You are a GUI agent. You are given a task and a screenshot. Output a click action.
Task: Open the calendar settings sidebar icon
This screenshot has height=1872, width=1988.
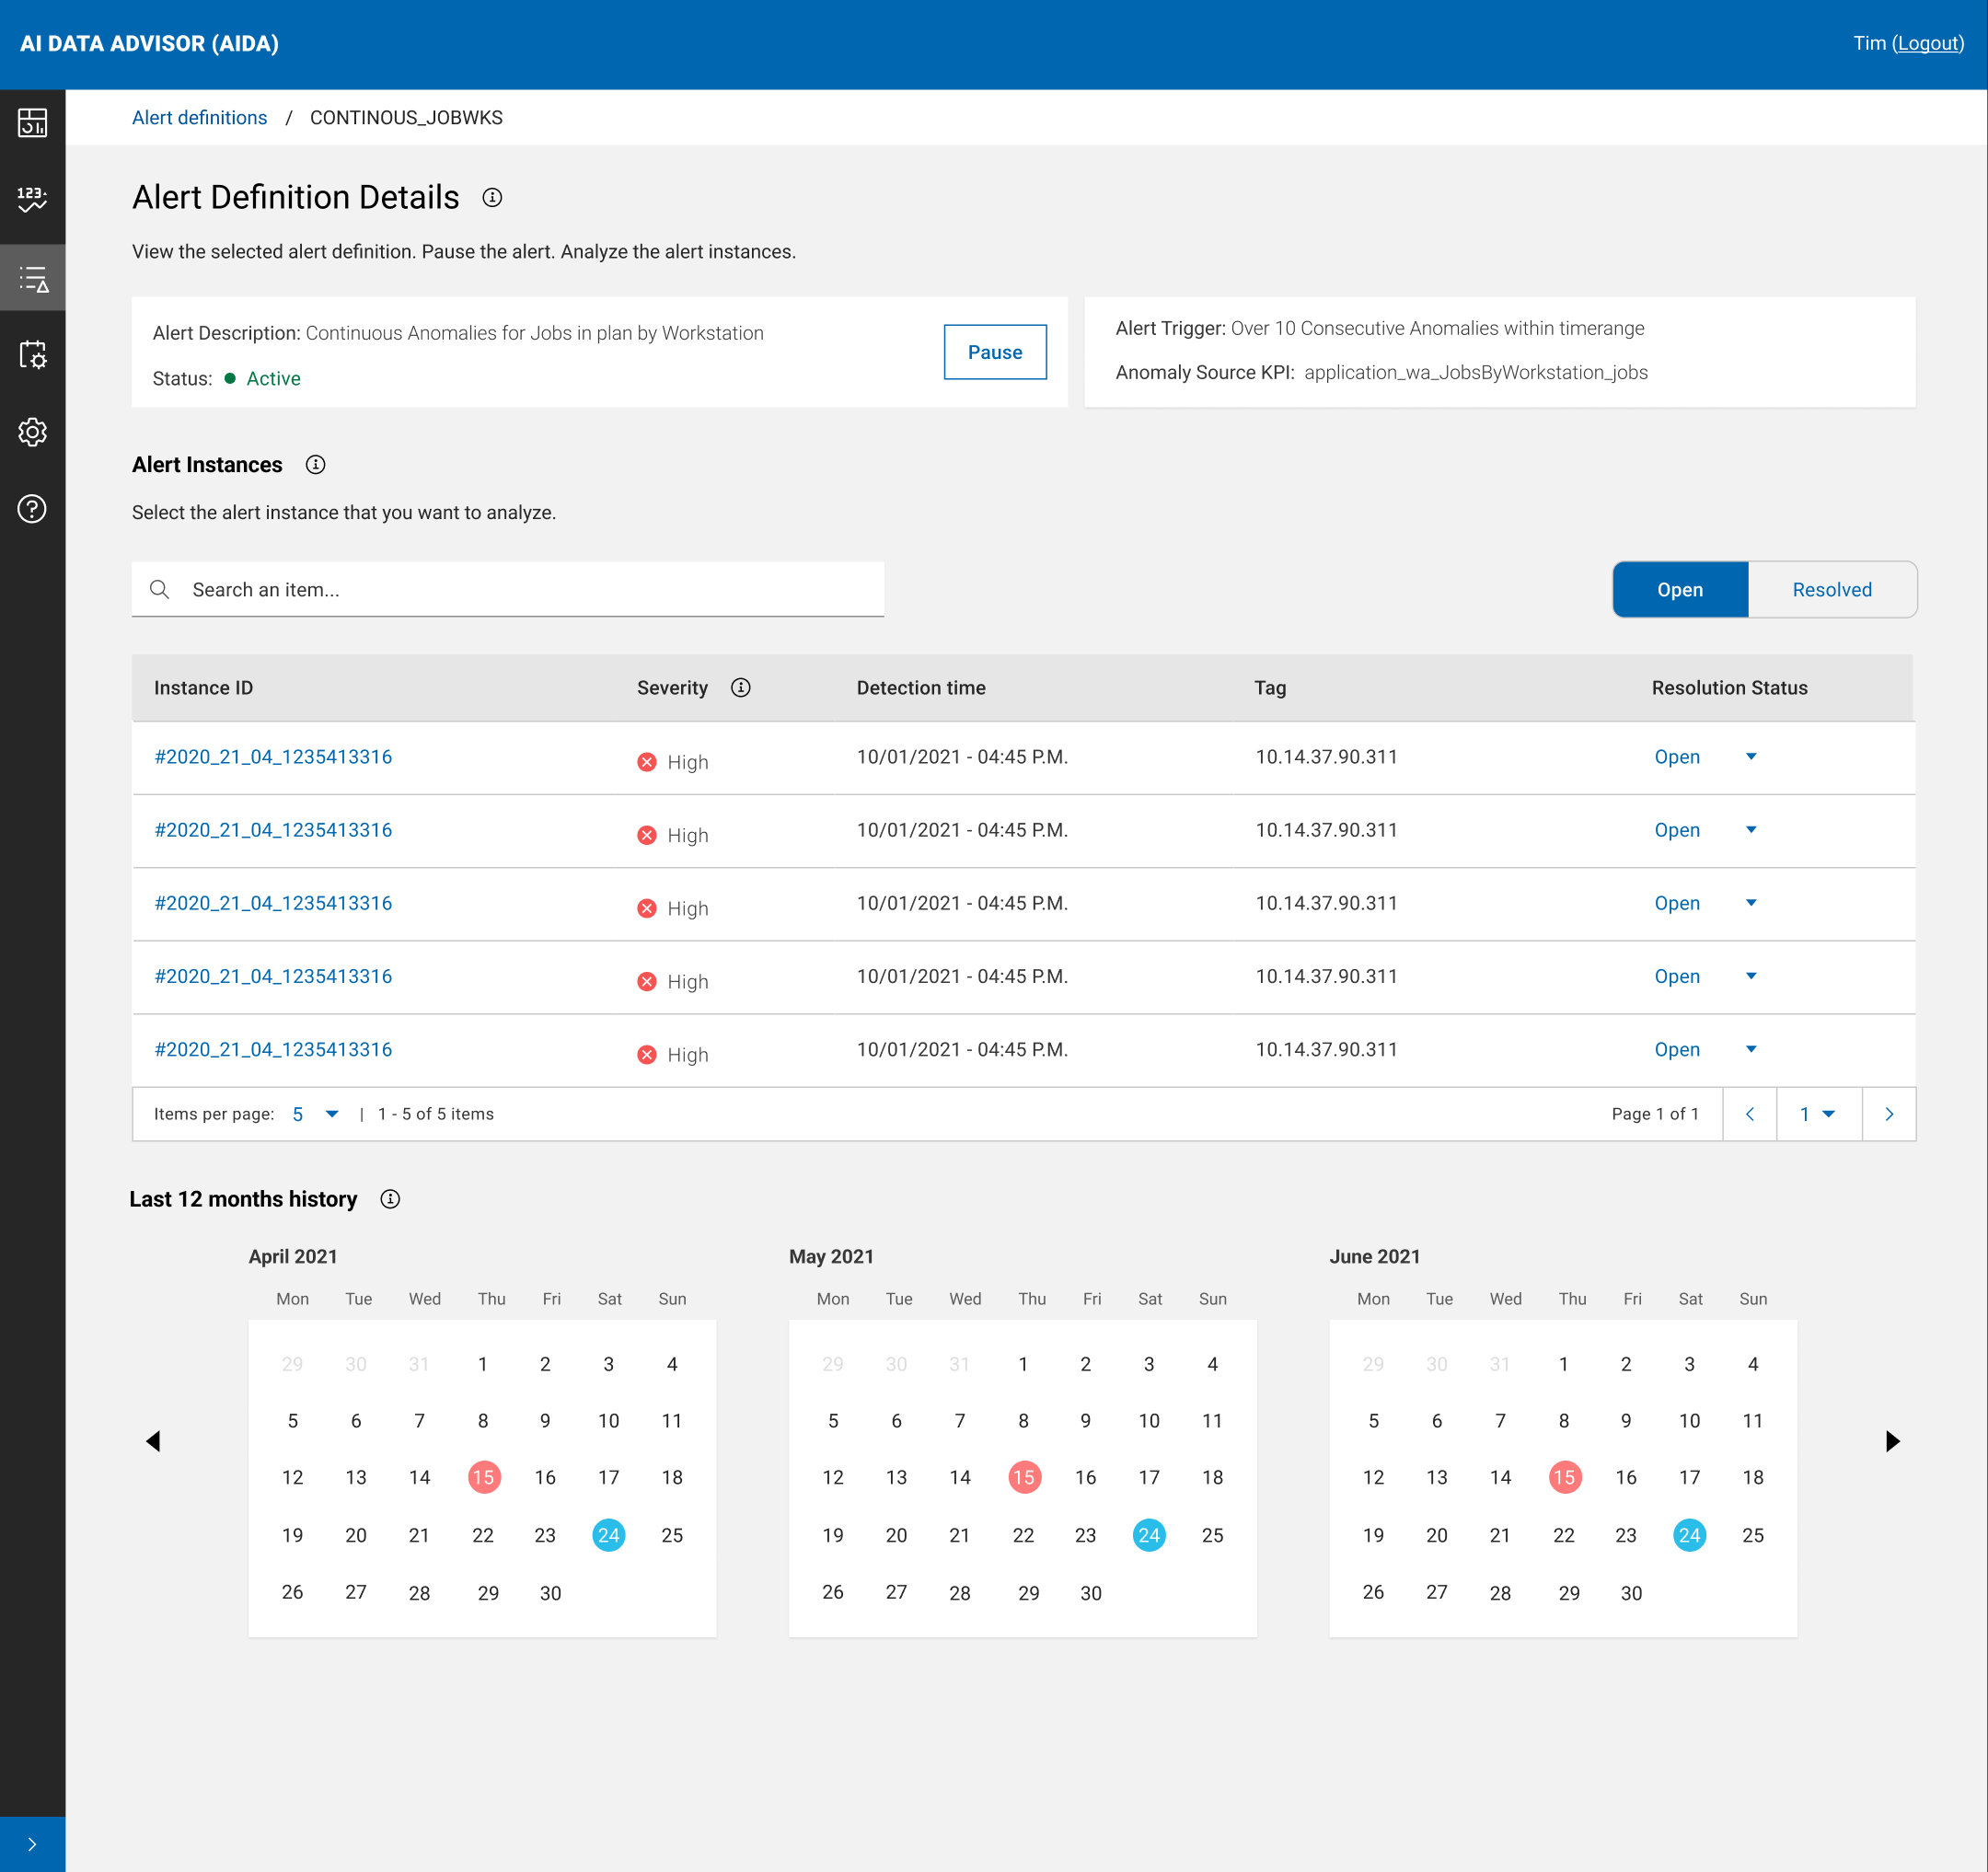(32, 355)
